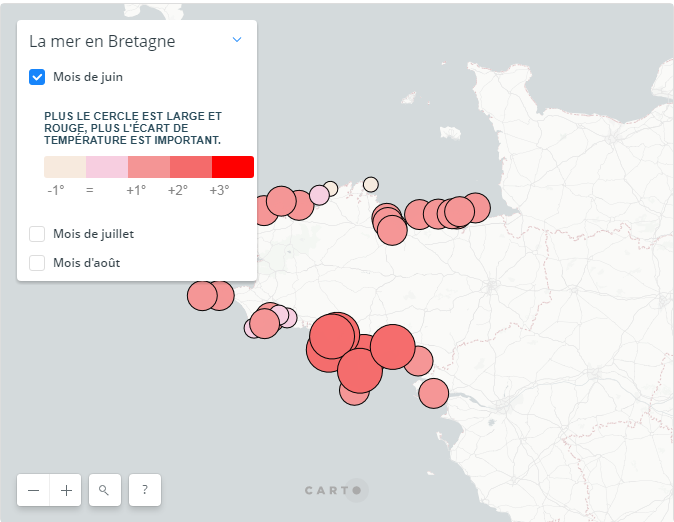Open the help question mark button

tap(145, 490)
